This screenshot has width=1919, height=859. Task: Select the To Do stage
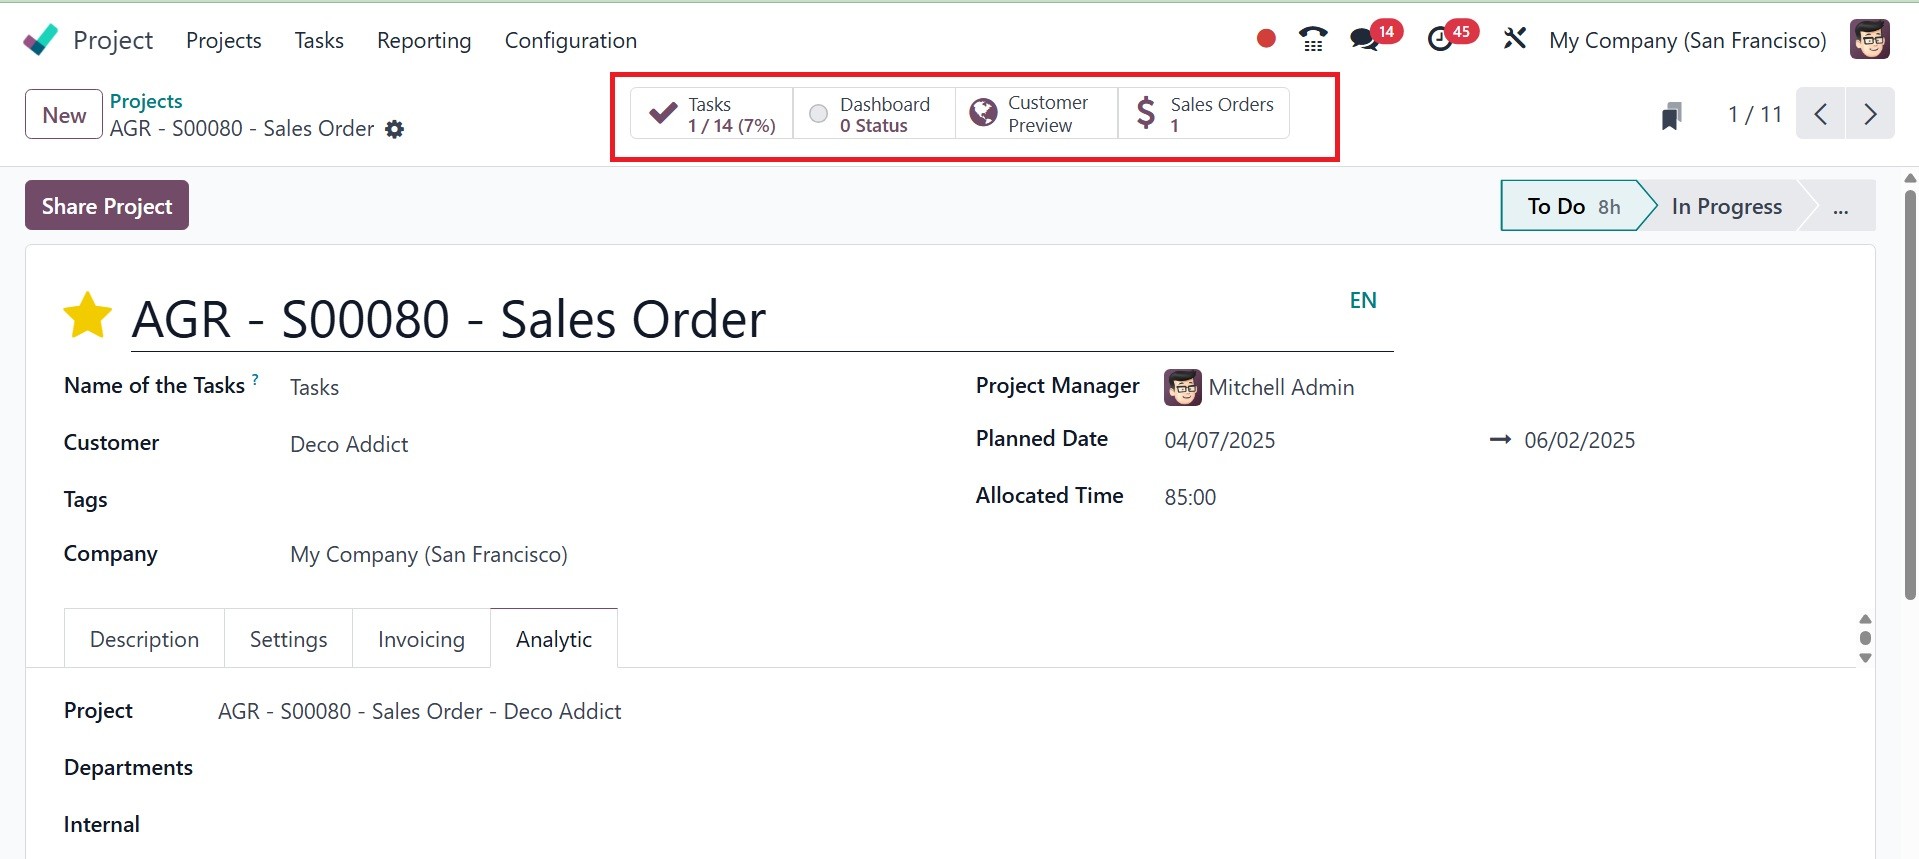(1573, 206)
